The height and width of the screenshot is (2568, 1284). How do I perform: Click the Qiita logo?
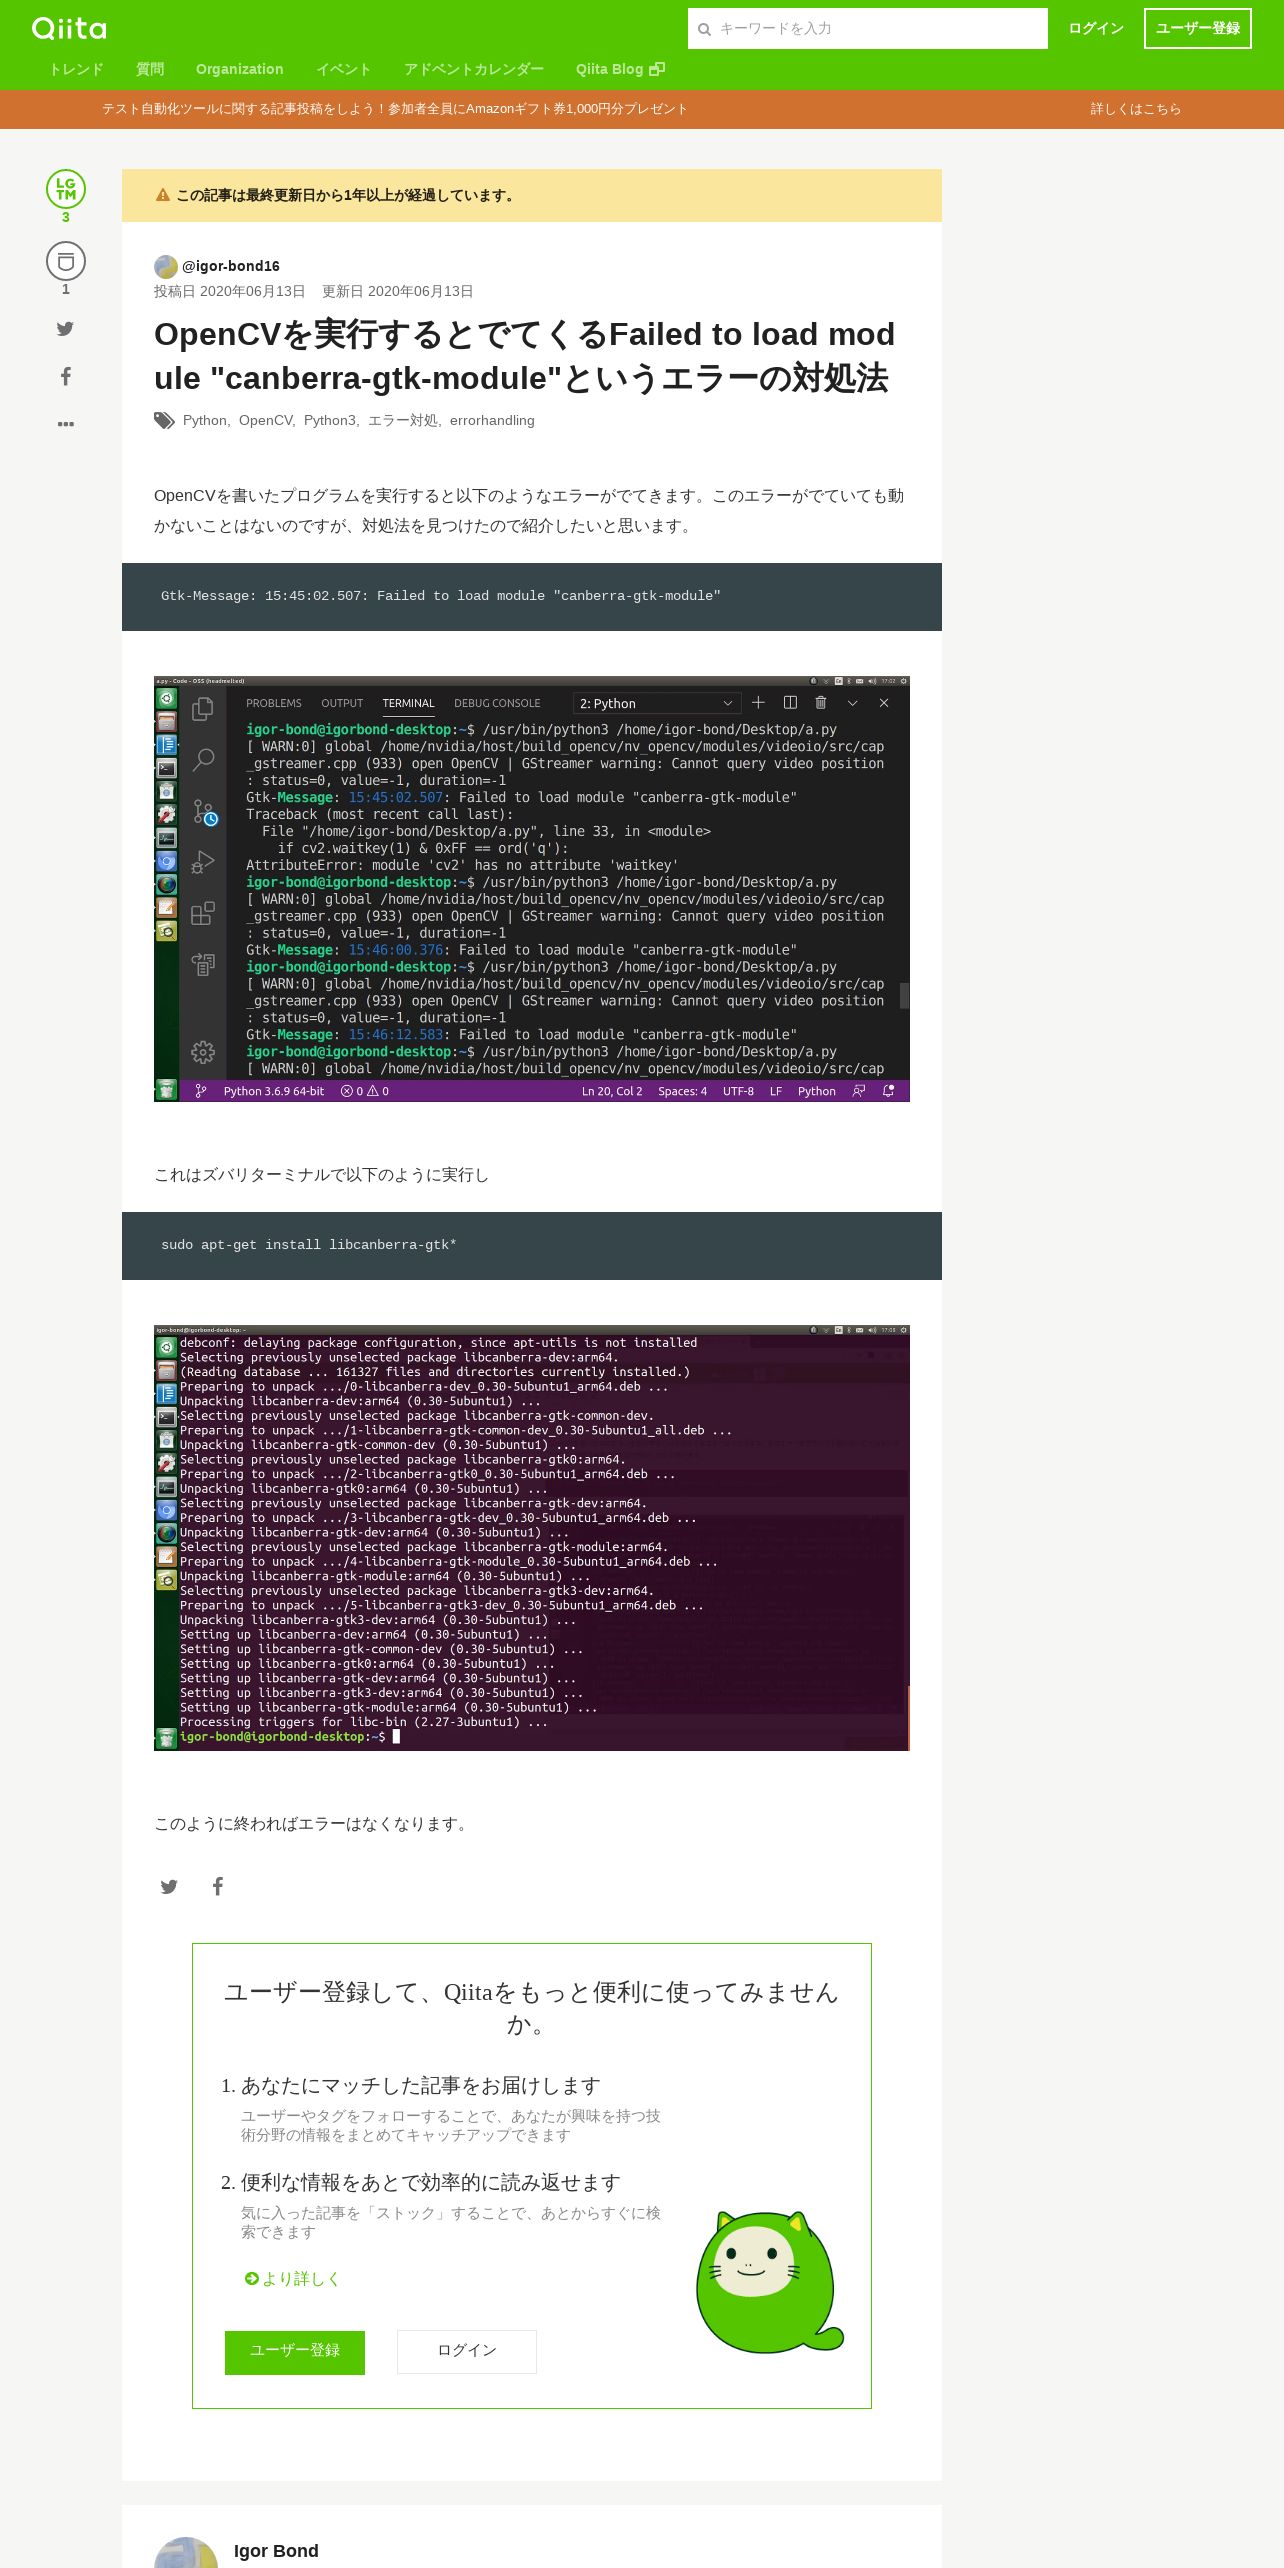tap(69, 28)
